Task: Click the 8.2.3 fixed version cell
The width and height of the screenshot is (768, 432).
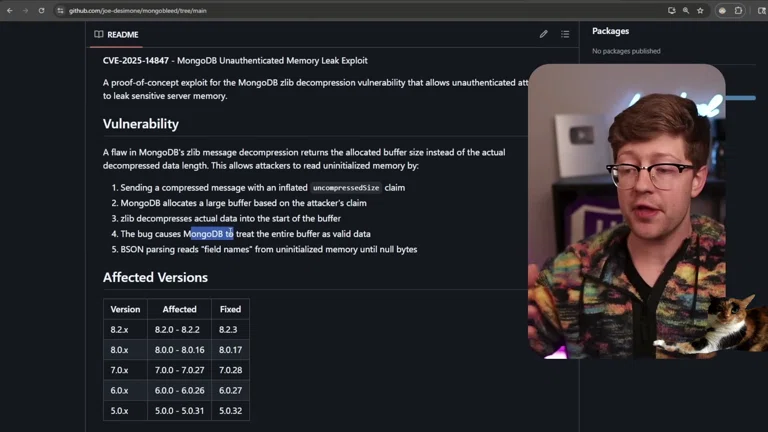Action: pos(230,329)
